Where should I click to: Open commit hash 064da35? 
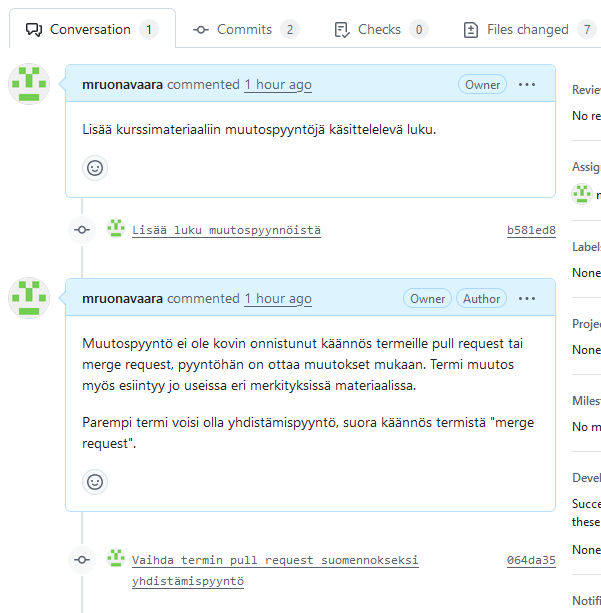point(531,560)
